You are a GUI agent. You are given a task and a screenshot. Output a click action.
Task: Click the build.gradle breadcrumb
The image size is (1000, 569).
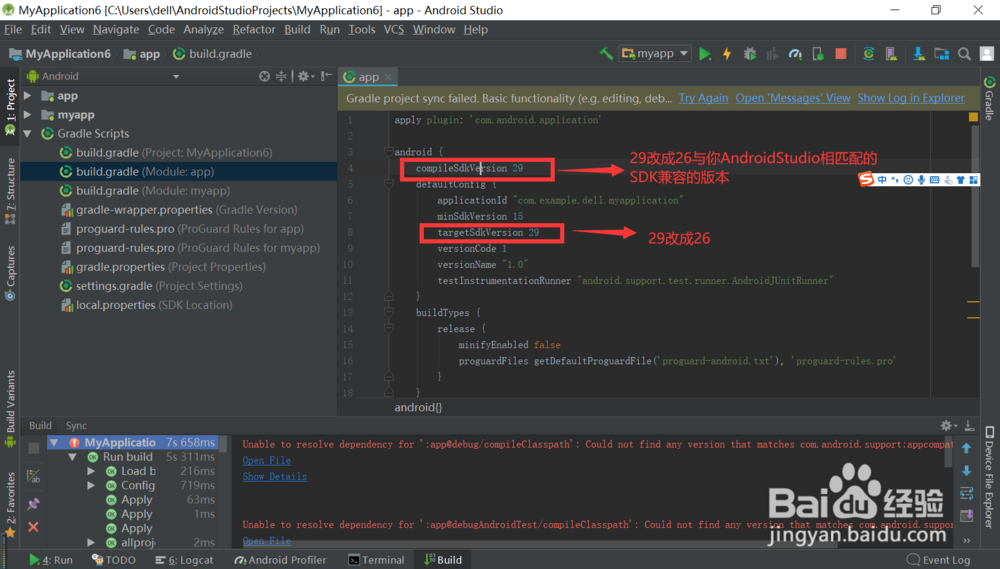(x=212, y=54)
